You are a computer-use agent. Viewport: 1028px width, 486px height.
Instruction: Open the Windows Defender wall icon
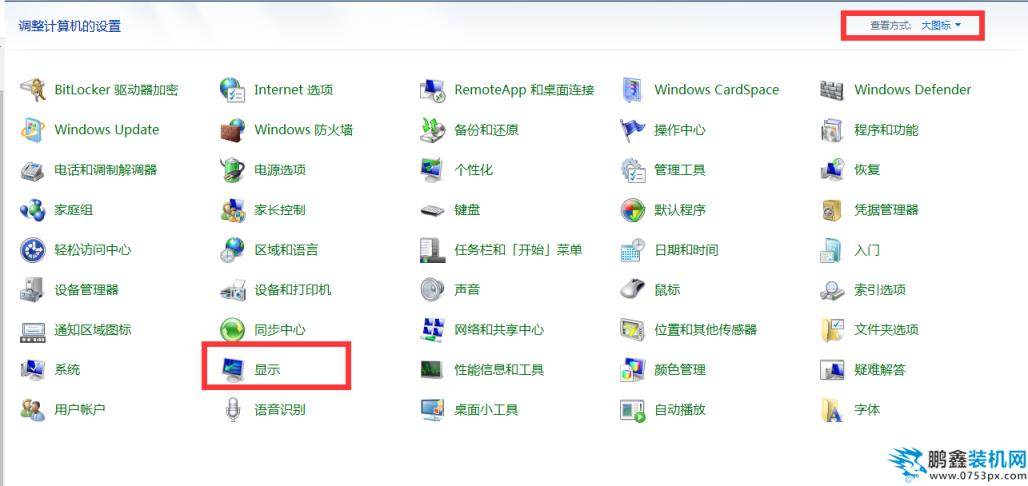tap(832, 89)
